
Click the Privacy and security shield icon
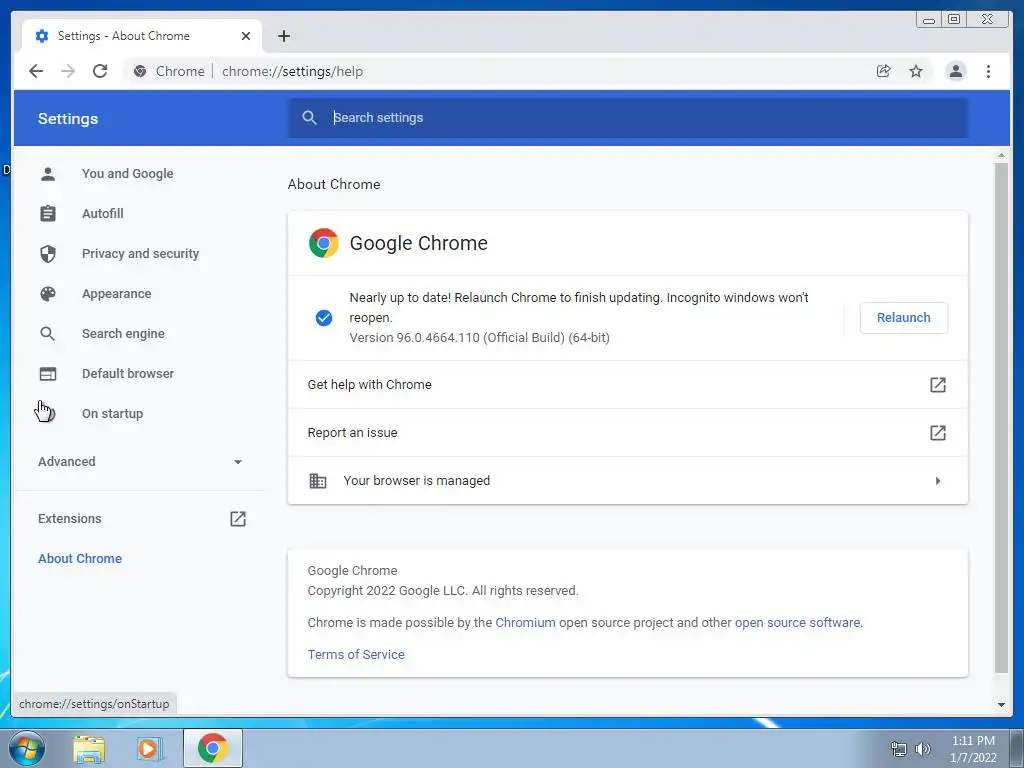[48, 253]
